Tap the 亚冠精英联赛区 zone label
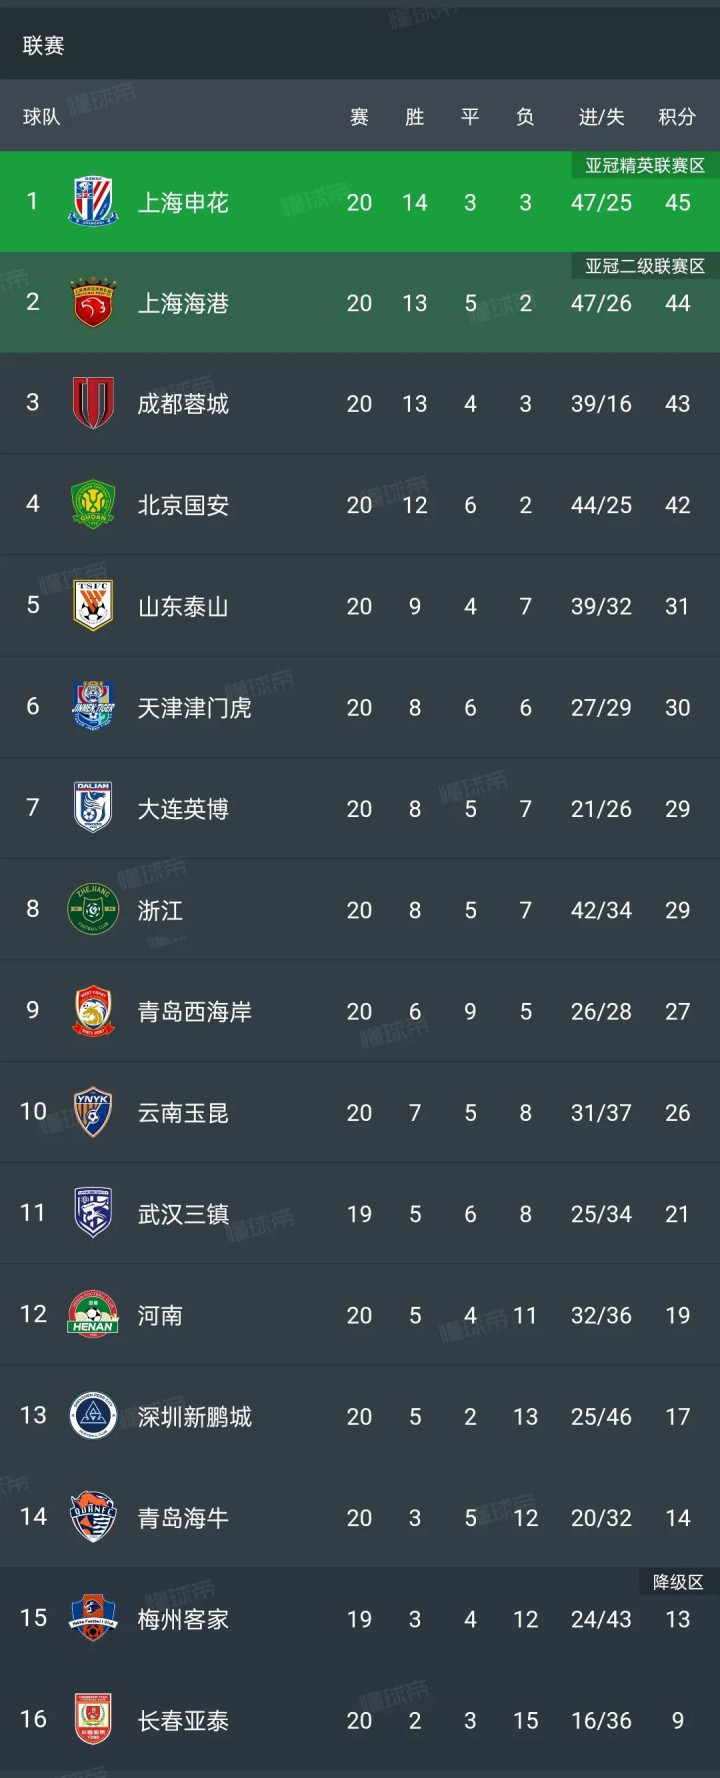720x1778 pixels. coord(645,165)
